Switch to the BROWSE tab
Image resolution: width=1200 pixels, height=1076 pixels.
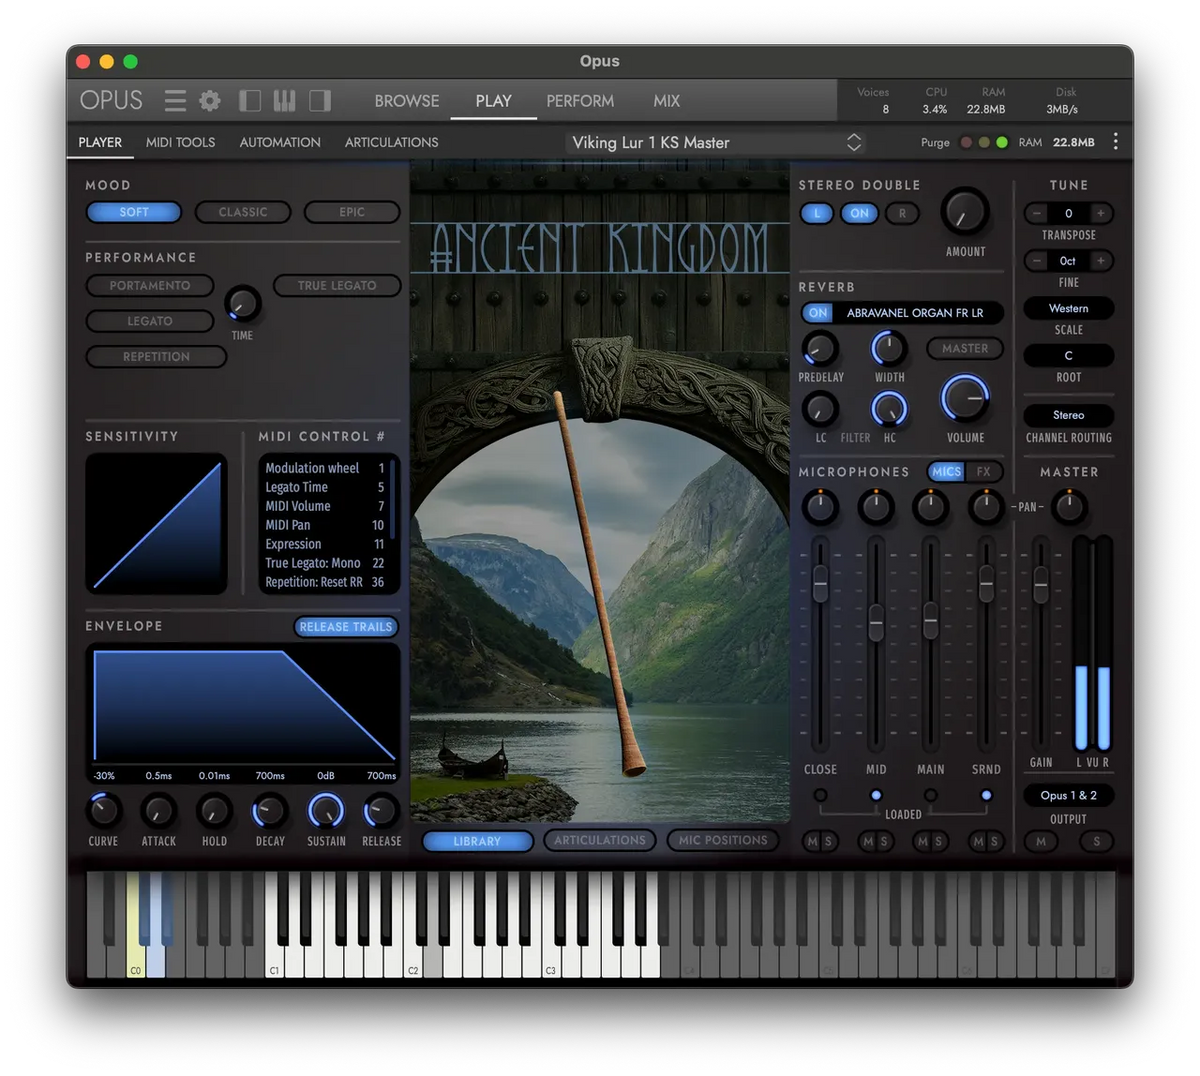(x=407, y=101)
